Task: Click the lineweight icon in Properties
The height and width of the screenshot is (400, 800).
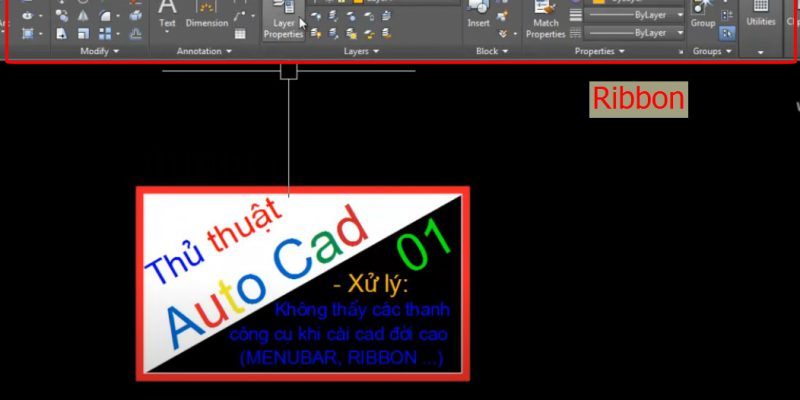Action: tap(576, 15)
